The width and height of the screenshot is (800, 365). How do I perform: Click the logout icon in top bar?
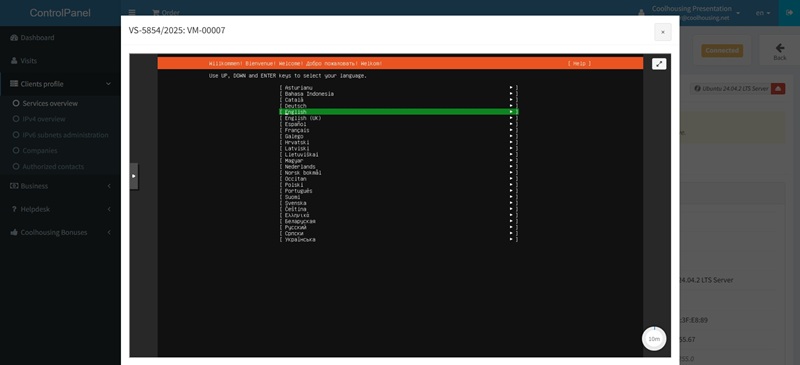click(x=789, y=13)
